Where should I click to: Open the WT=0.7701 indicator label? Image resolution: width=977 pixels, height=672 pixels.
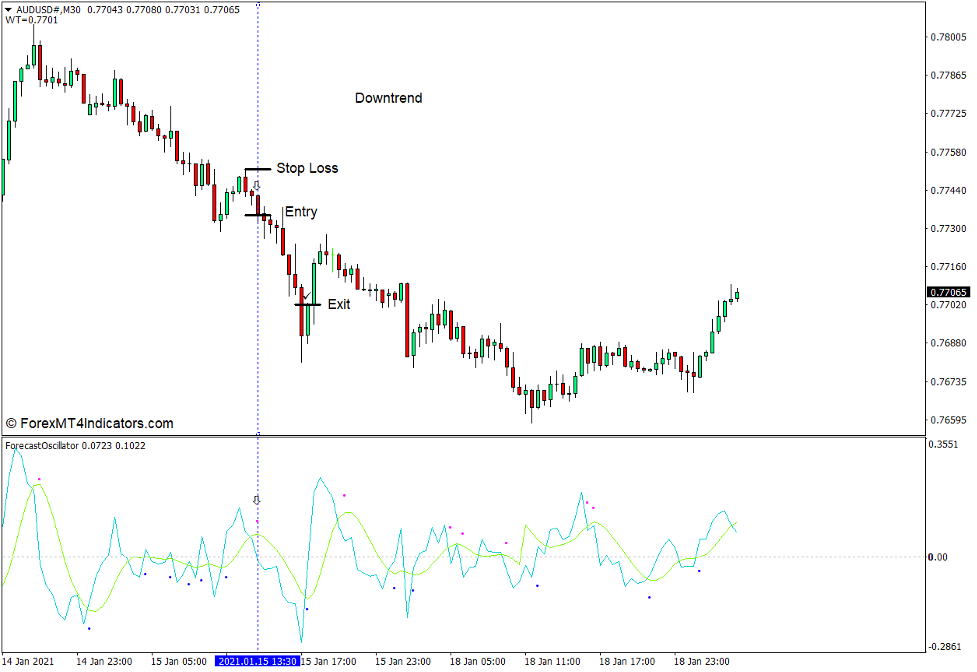tap(25, 18)
